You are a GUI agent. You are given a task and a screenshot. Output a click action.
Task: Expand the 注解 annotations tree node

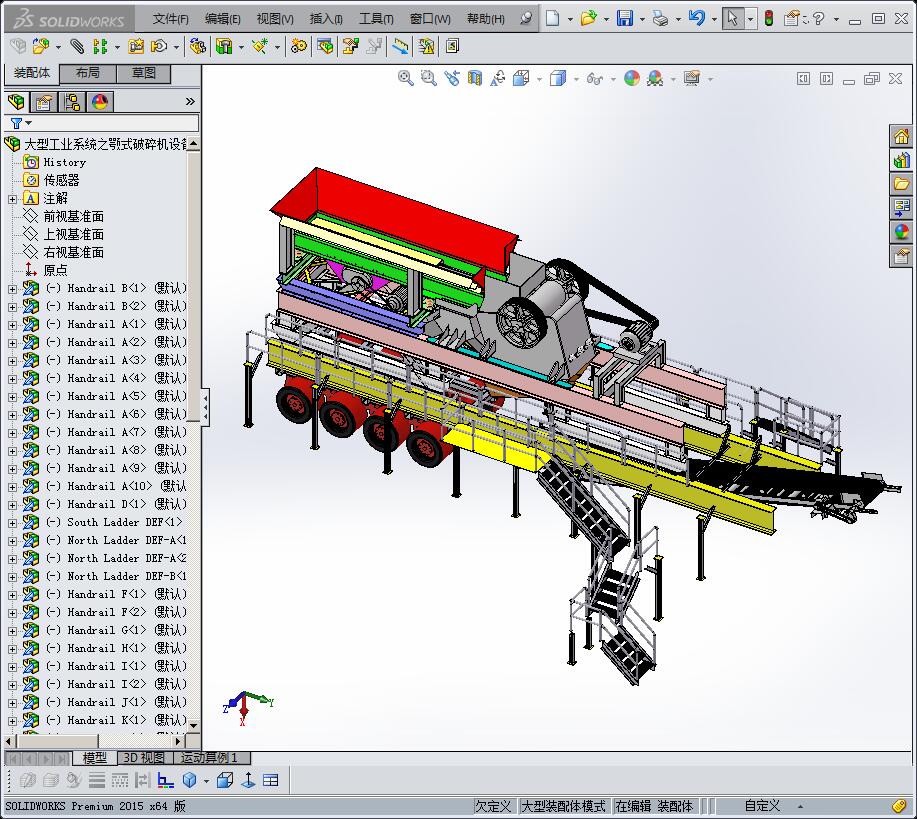(x=12, y=199)
